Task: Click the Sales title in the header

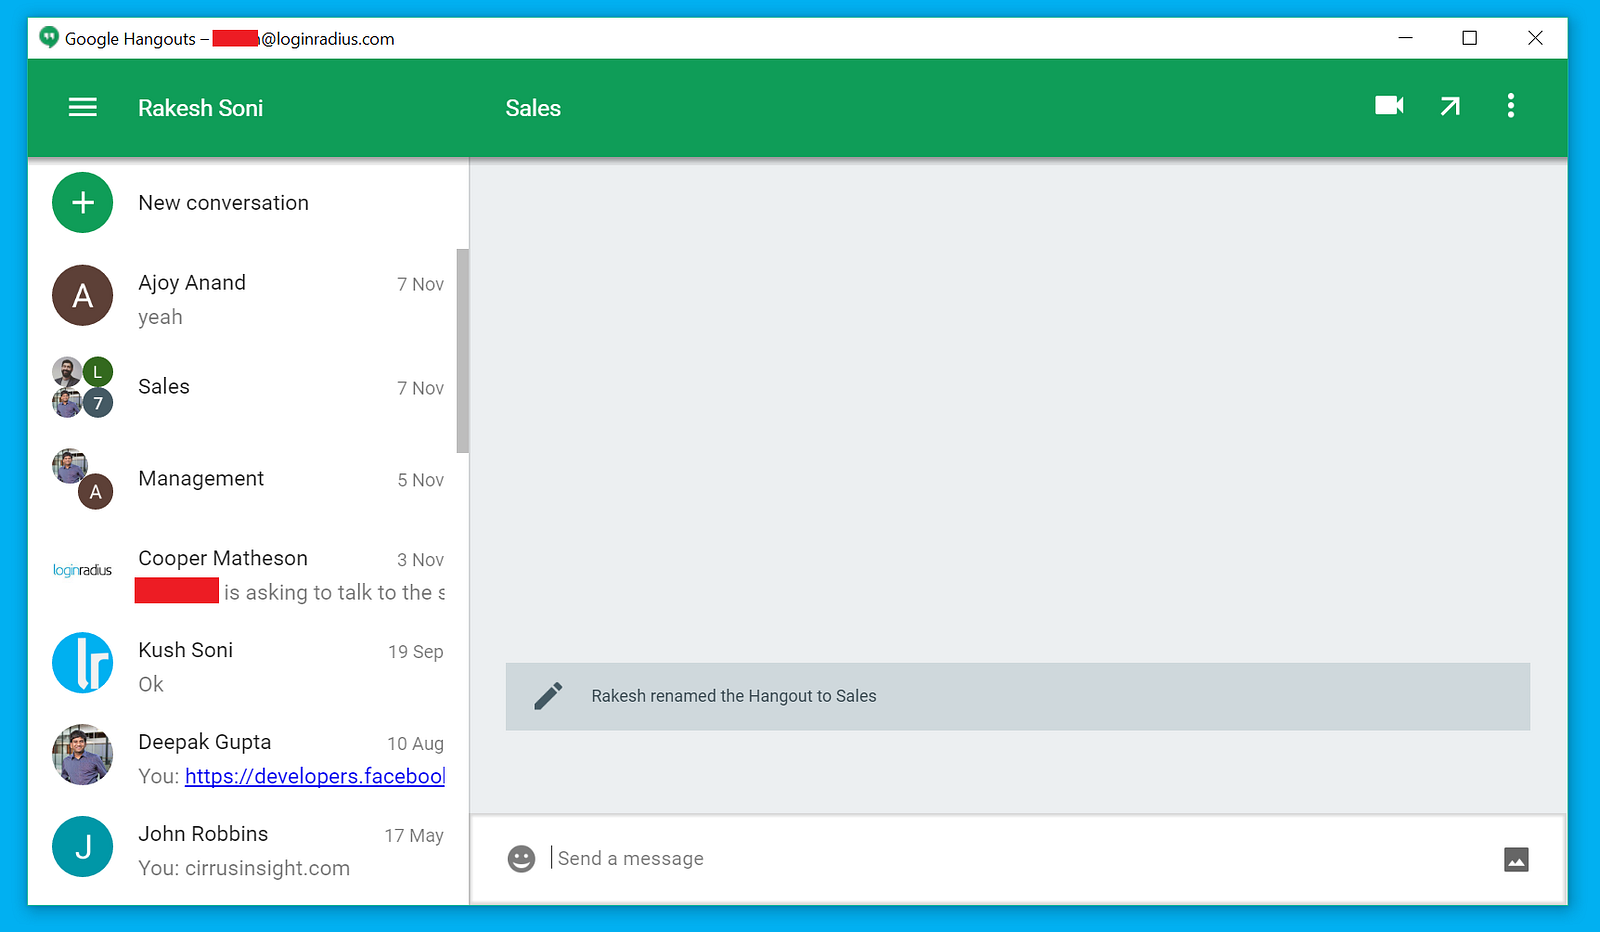Action: click(x=533, y=108)
